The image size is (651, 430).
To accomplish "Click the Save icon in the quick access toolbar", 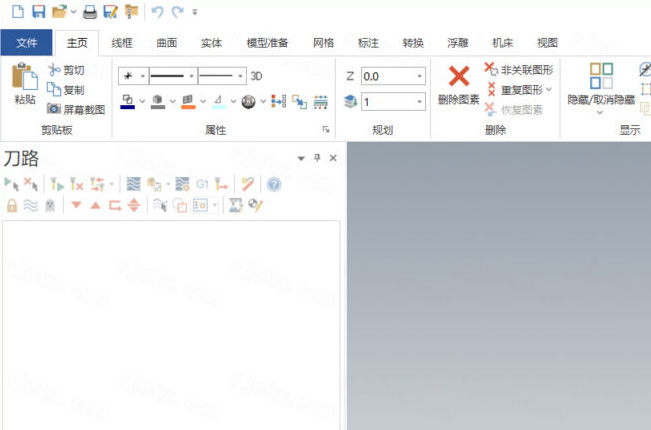I will pos(39,12).
